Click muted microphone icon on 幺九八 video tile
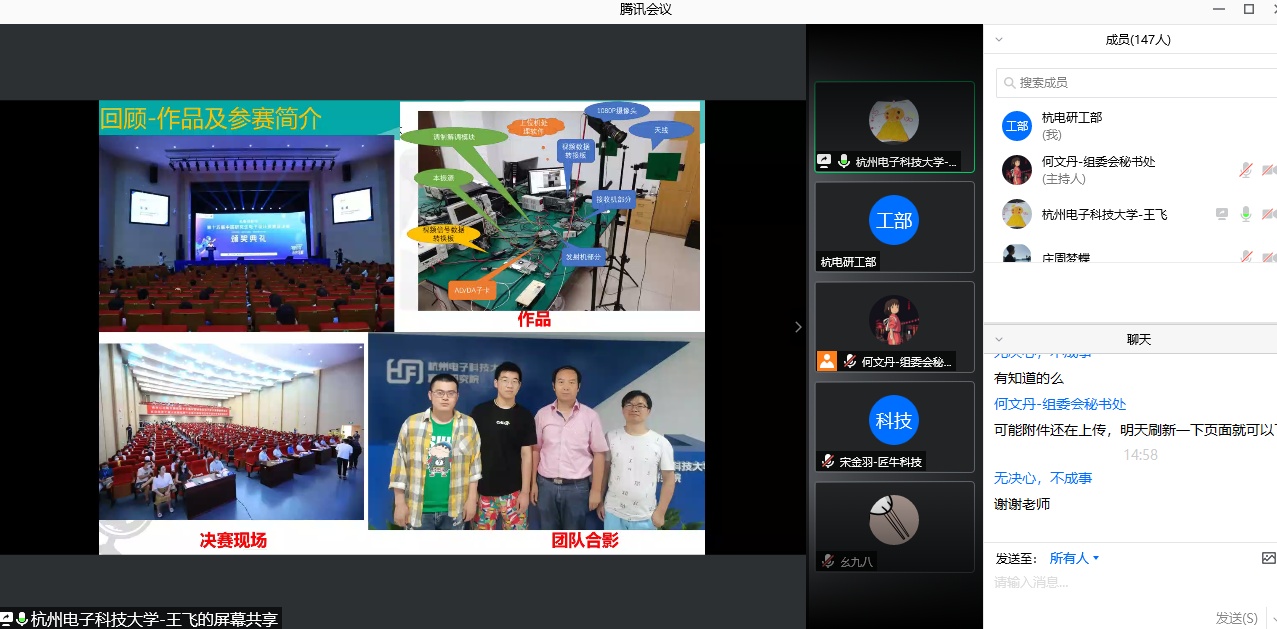1277x629 pixels. click(828, 561)
